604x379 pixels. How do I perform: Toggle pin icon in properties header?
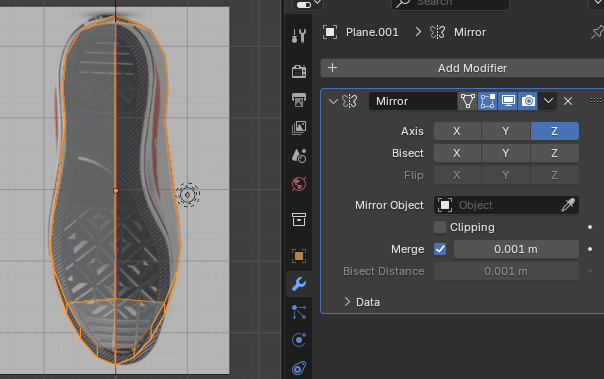click(597, 32)
